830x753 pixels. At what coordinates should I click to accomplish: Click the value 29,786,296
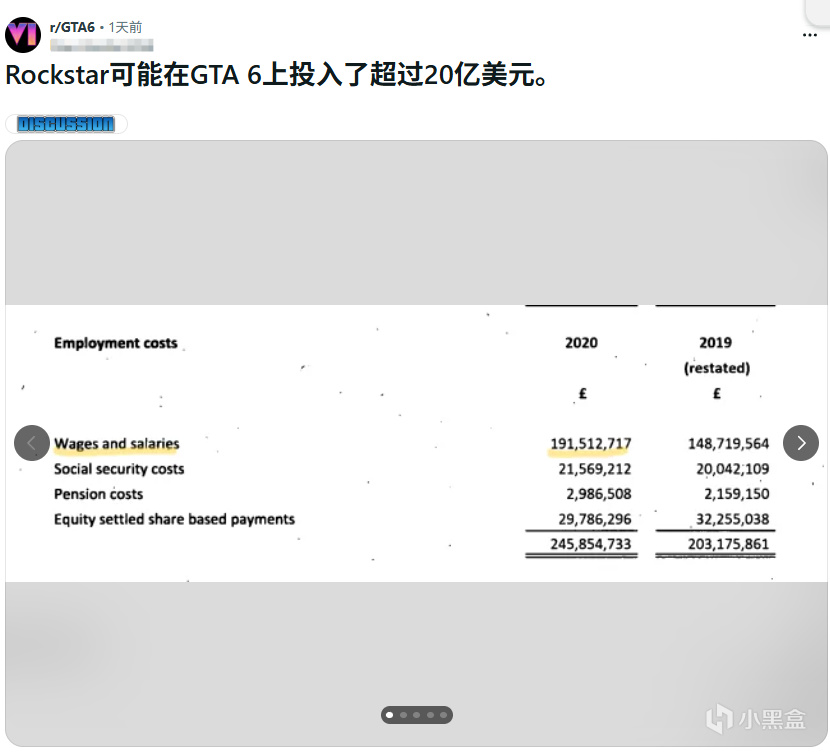pos(594,519)
